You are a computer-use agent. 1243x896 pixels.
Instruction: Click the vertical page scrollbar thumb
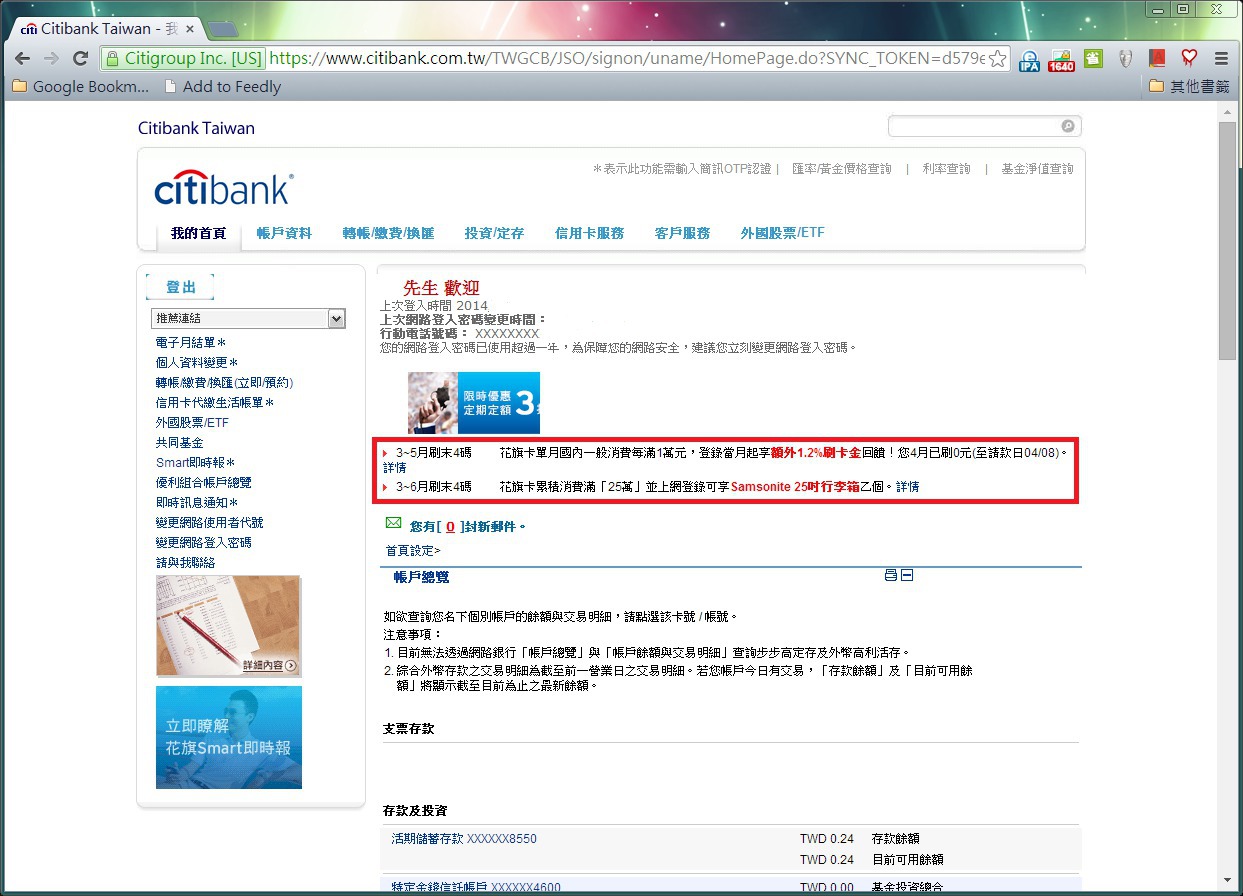pos(1228,240)
